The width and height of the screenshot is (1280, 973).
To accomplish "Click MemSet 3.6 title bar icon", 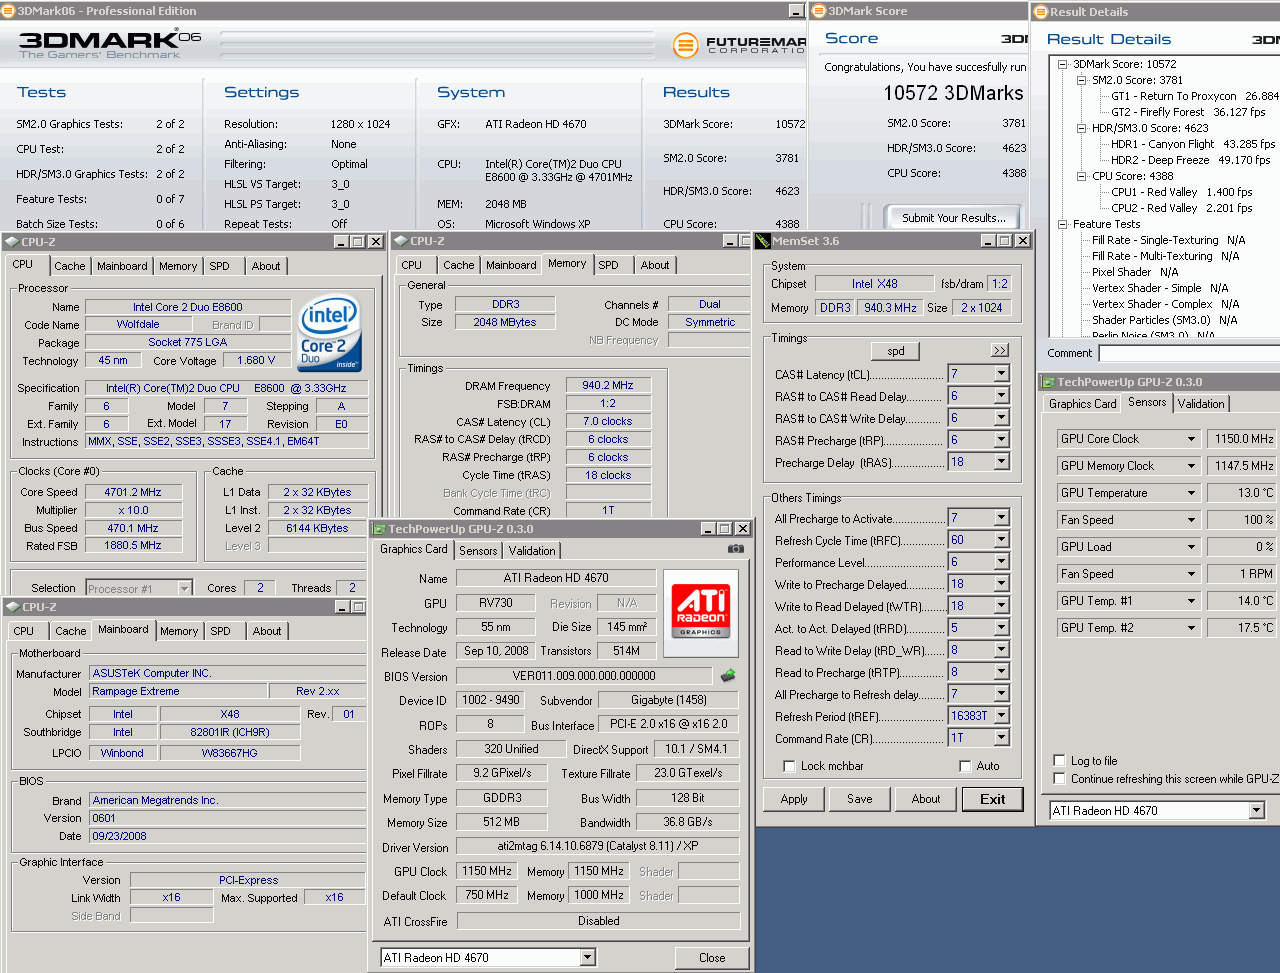I will (x=763, y=241).
